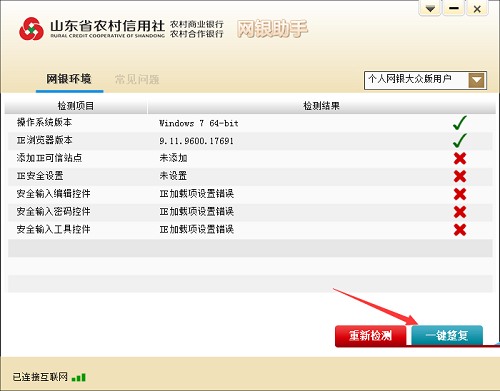Click the green check for IE浏览器版本
This screenshot has height=391, width=500.
click(460, 140)
